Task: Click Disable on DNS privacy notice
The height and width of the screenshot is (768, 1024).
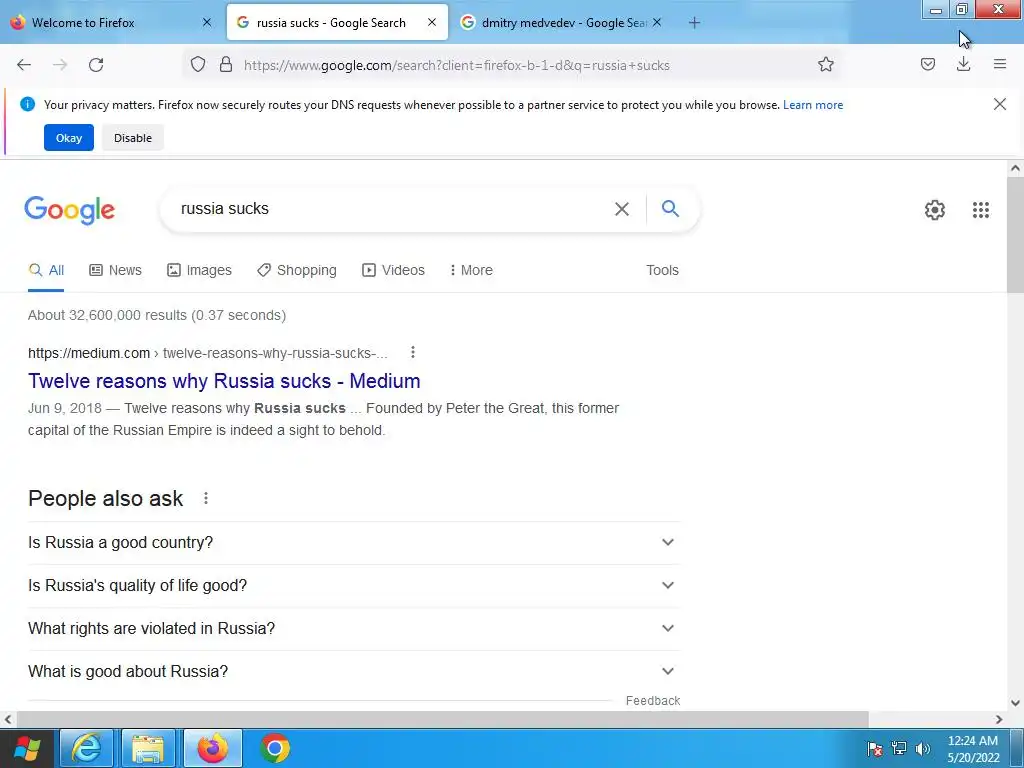Action: pos(133,138)
